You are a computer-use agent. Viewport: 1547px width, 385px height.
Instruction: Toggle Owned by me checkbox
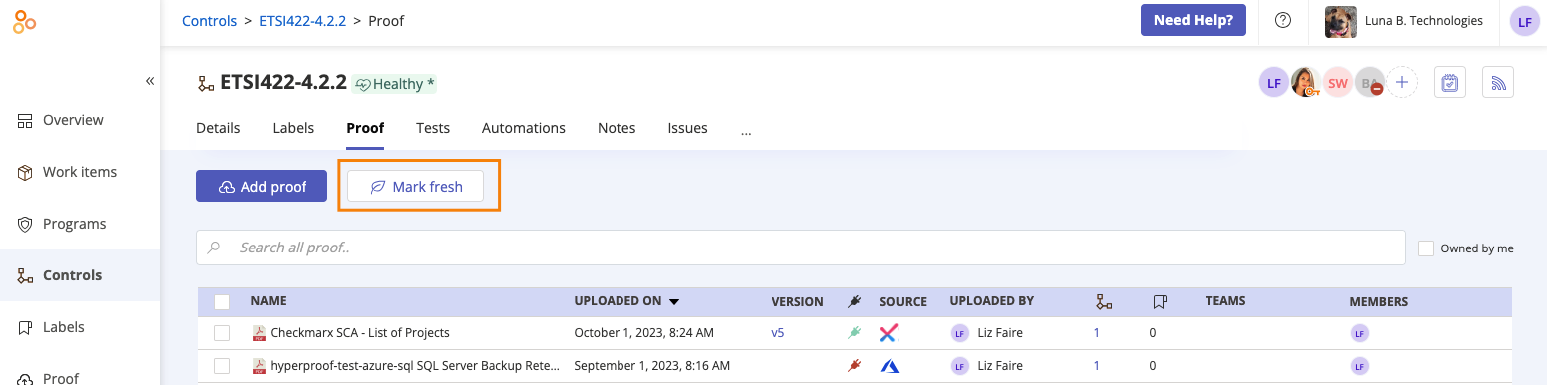tap(1426, 248)
